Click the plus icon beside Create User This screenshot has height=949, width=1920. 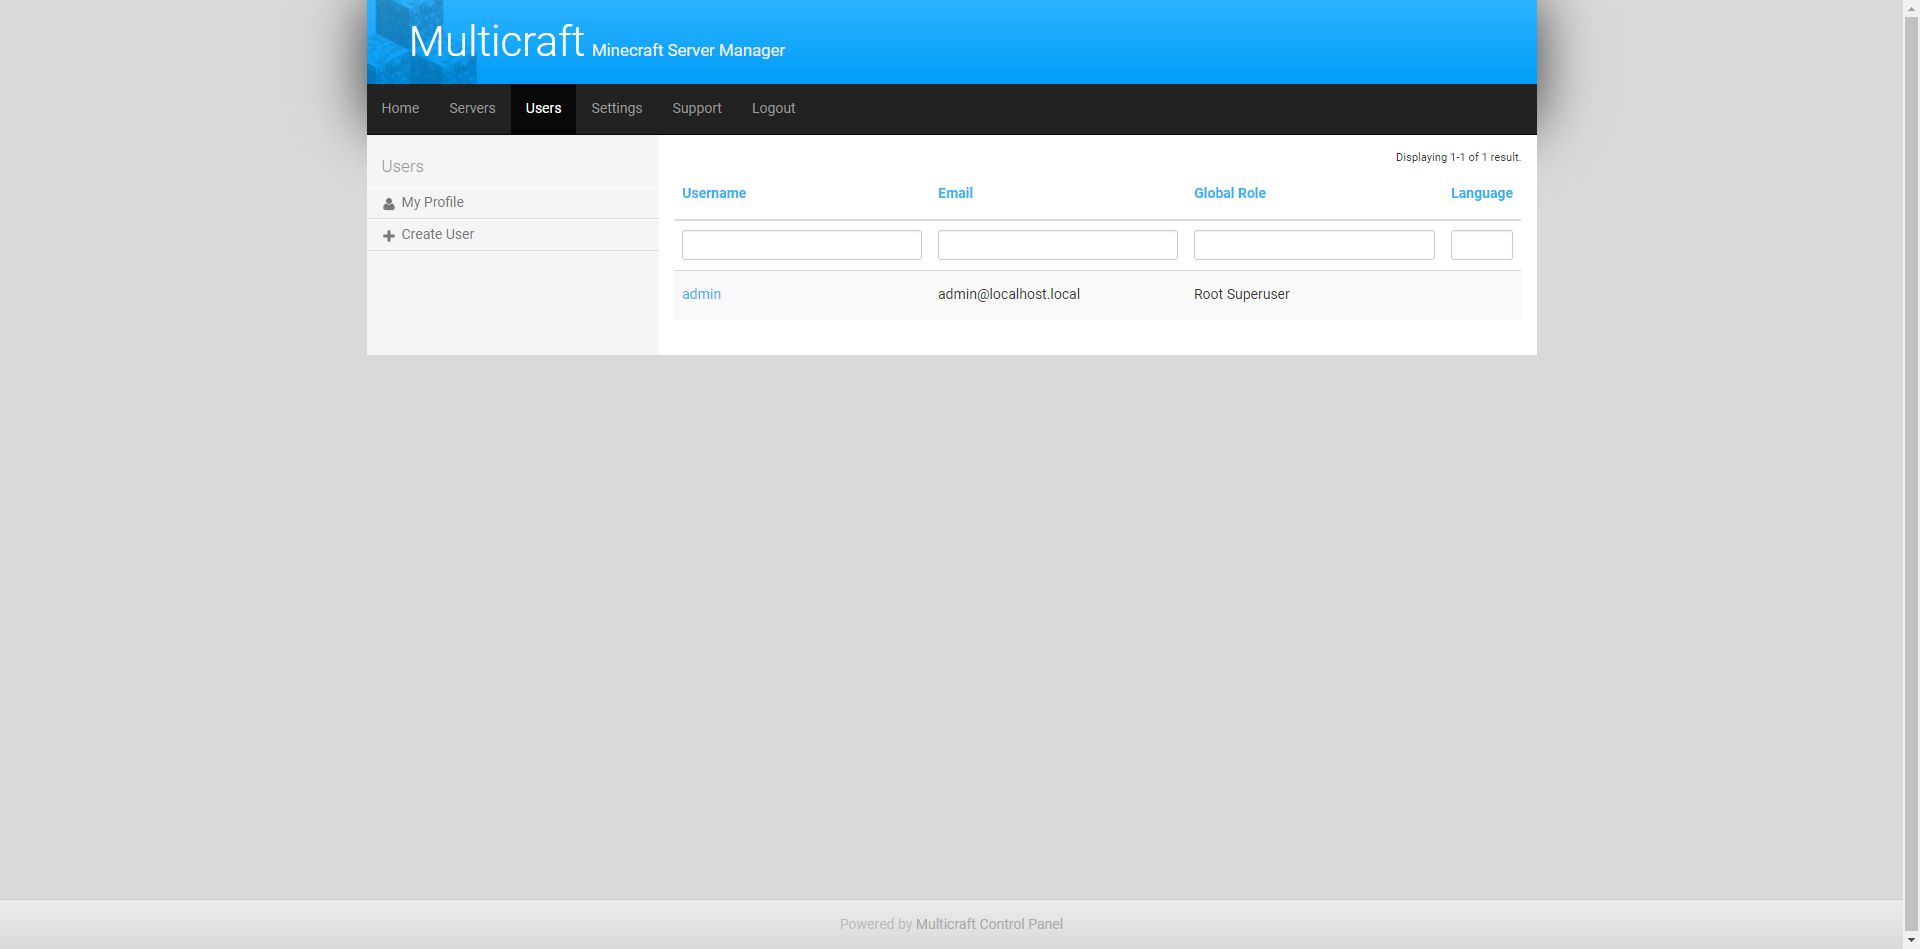click(x=389, y=236)
